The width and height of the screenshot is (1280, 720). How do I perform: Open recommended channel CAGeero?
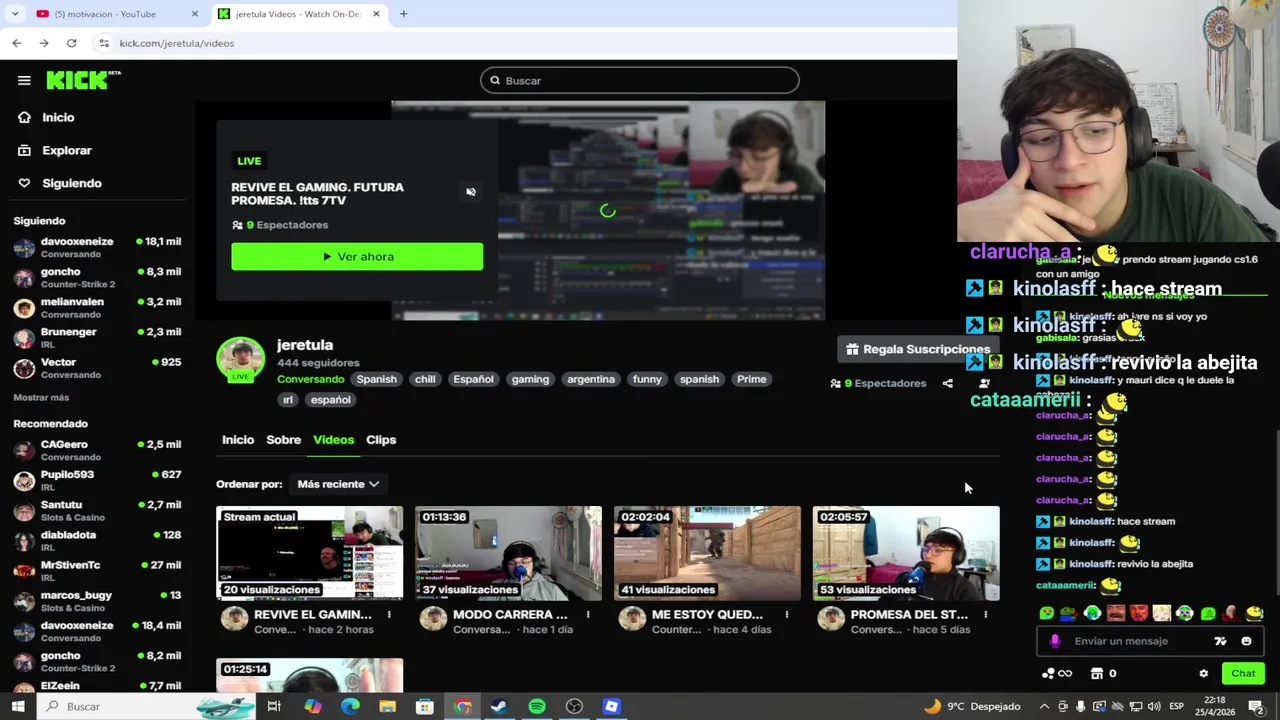point(96,450)
